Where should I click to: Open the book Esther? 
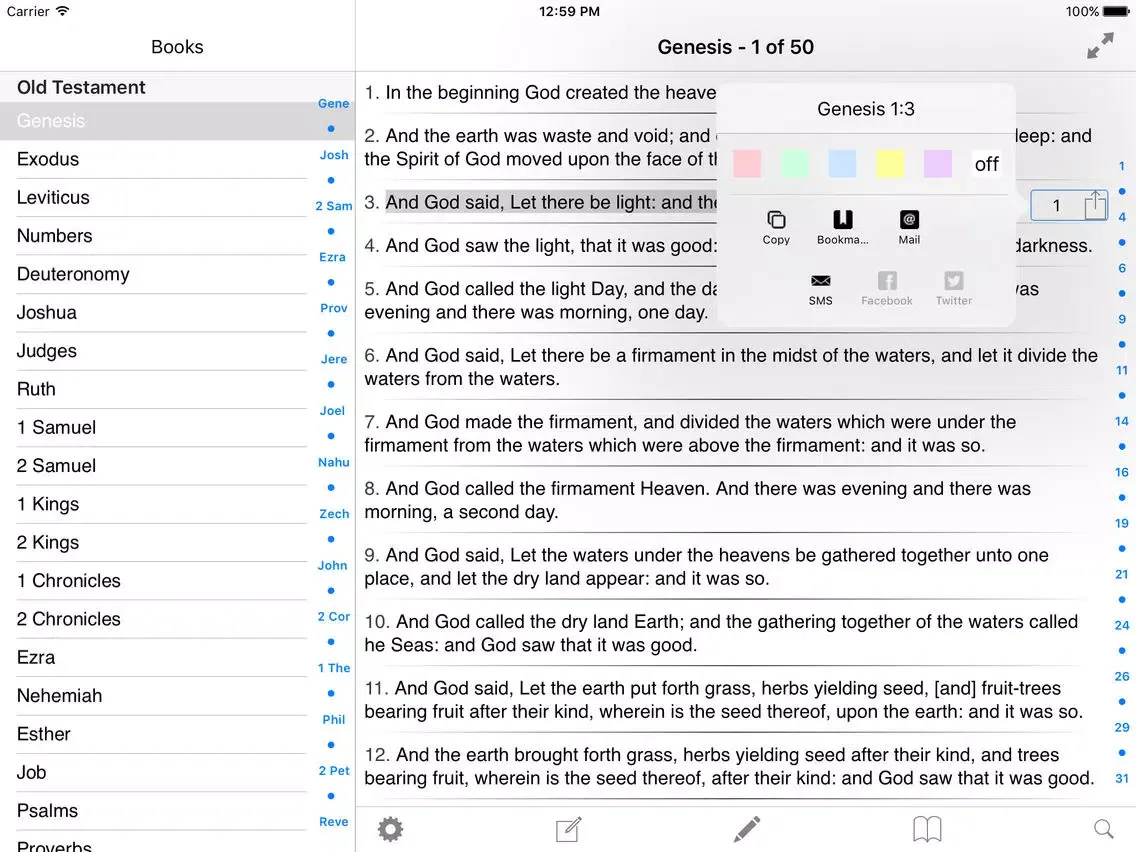154,735
